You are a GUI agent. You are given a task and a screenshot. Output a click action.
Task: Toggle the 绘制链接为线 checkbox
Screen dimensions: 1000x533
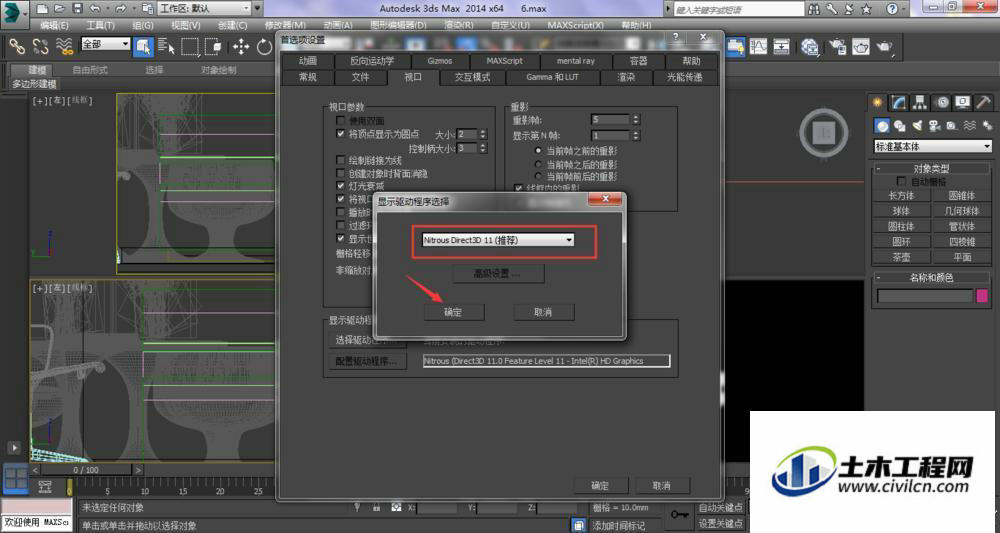[341, 160]
